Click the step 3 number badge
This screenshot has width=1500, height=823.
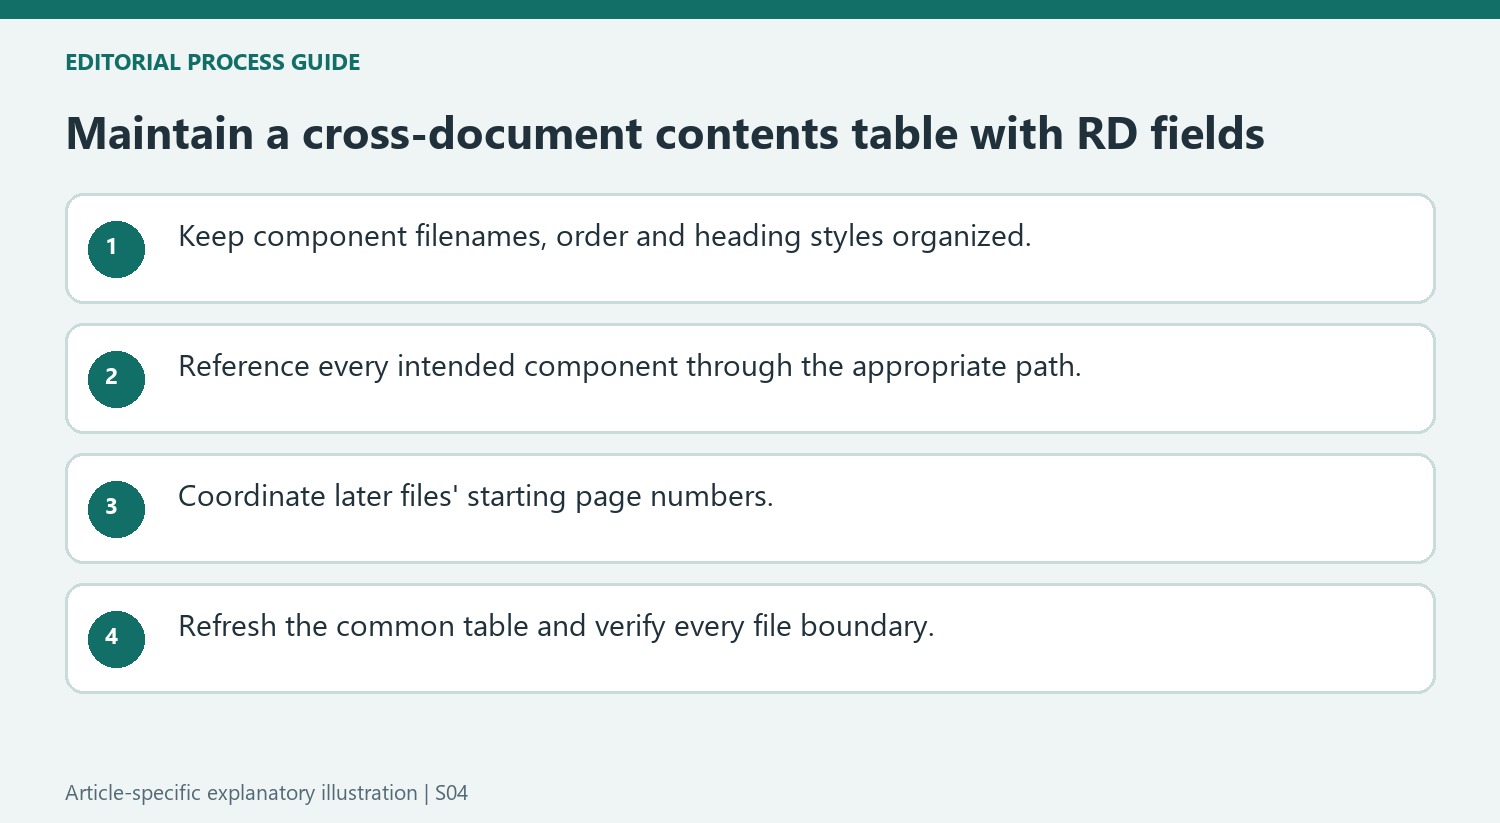click(116, 509)
